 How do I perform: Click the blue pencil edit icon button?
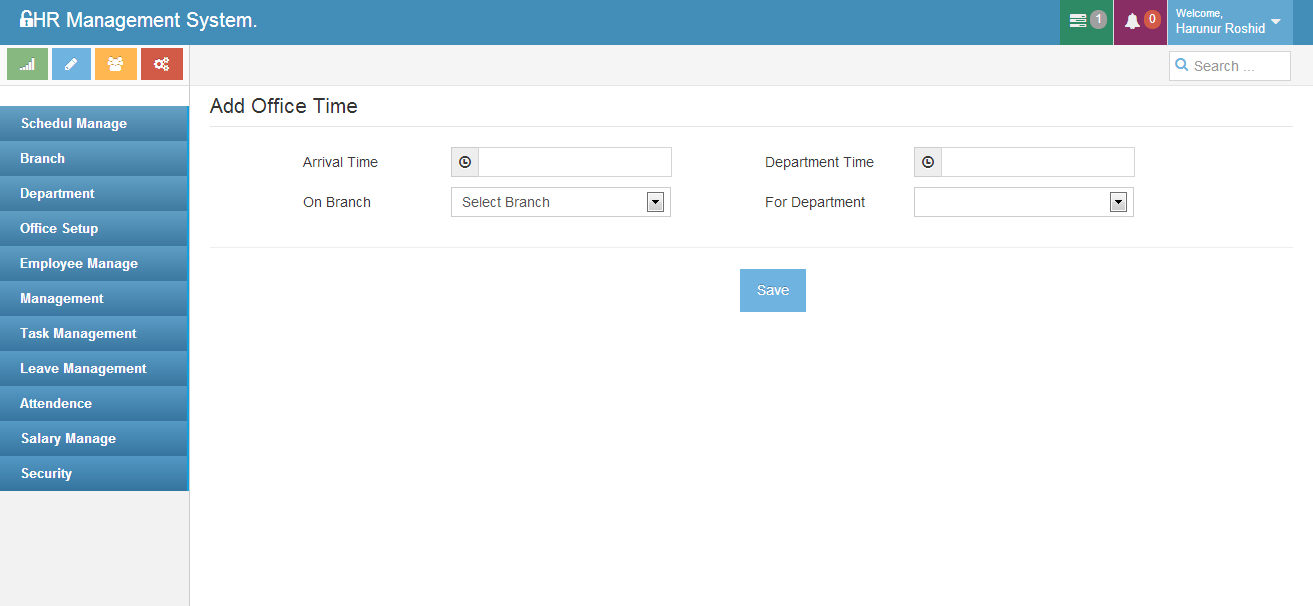pos(71,64)
